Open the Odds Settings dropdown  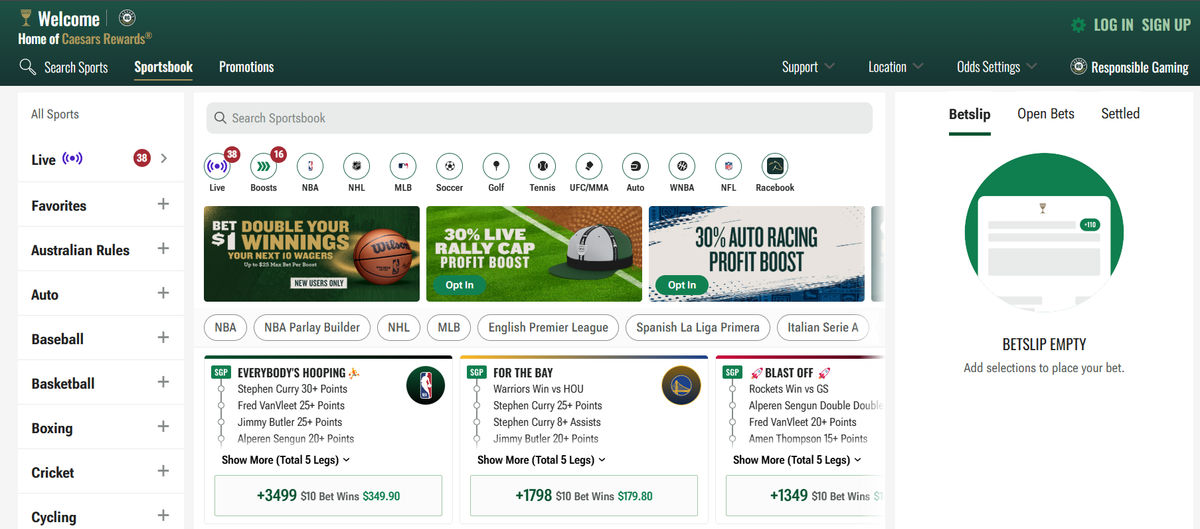click(997, 67)
